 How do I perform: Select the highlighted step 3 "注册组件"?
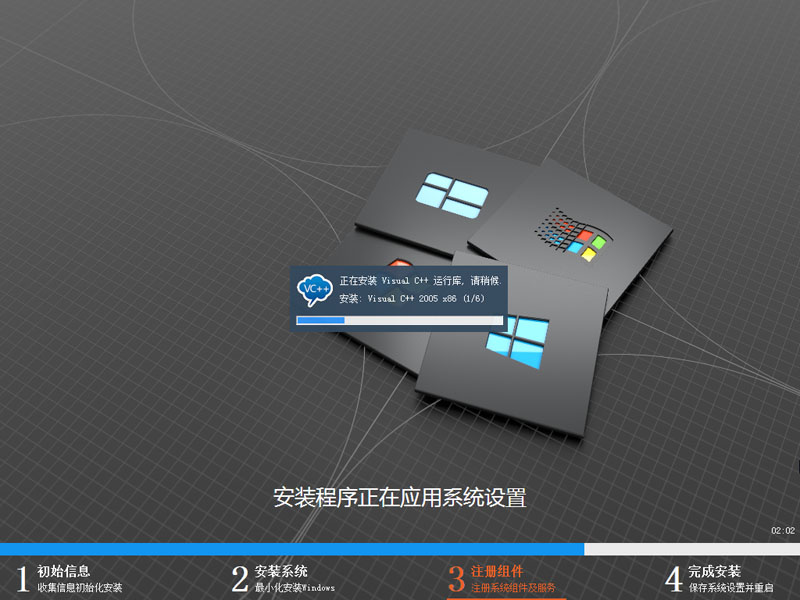coord(497,571)
